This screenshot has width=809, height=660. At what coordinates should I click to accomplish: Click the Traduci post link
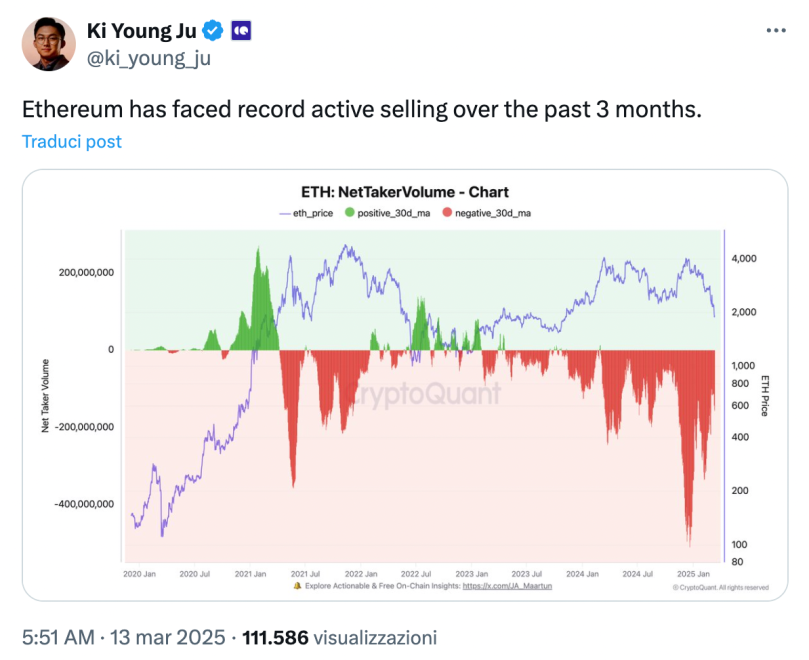(71, 141)
